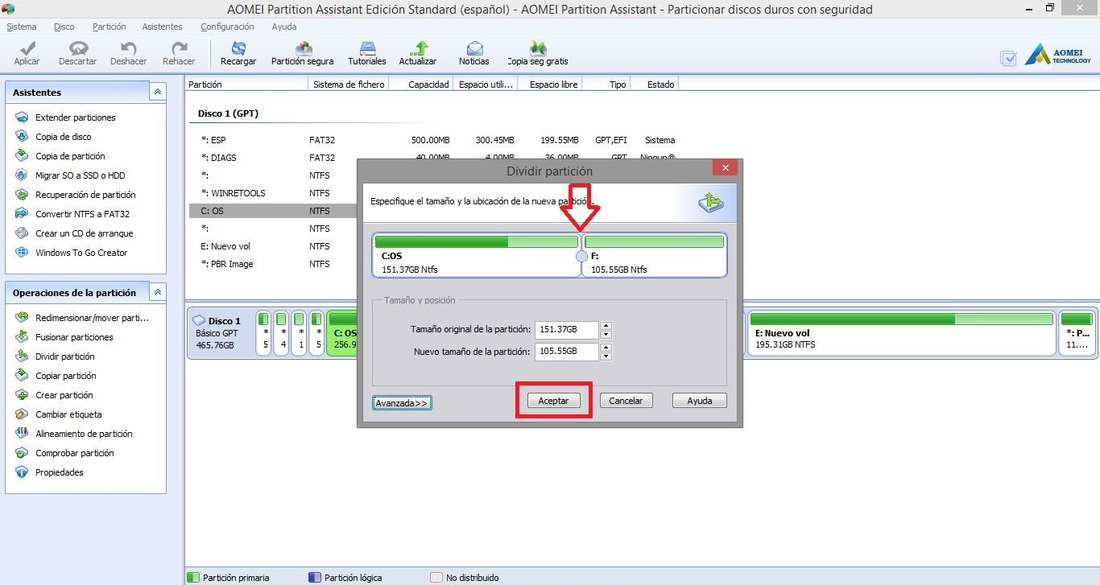Image resolution: width=1100 pixels, height=585 pixels.
Task: Expand Avanzada options in dialog
Action: 401,403
